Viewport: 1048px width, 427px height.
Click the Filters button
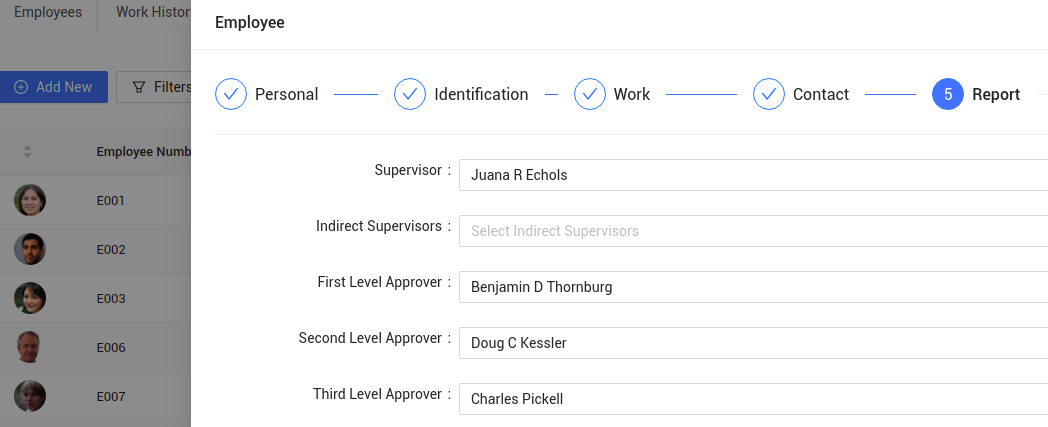tap(154, 87)
